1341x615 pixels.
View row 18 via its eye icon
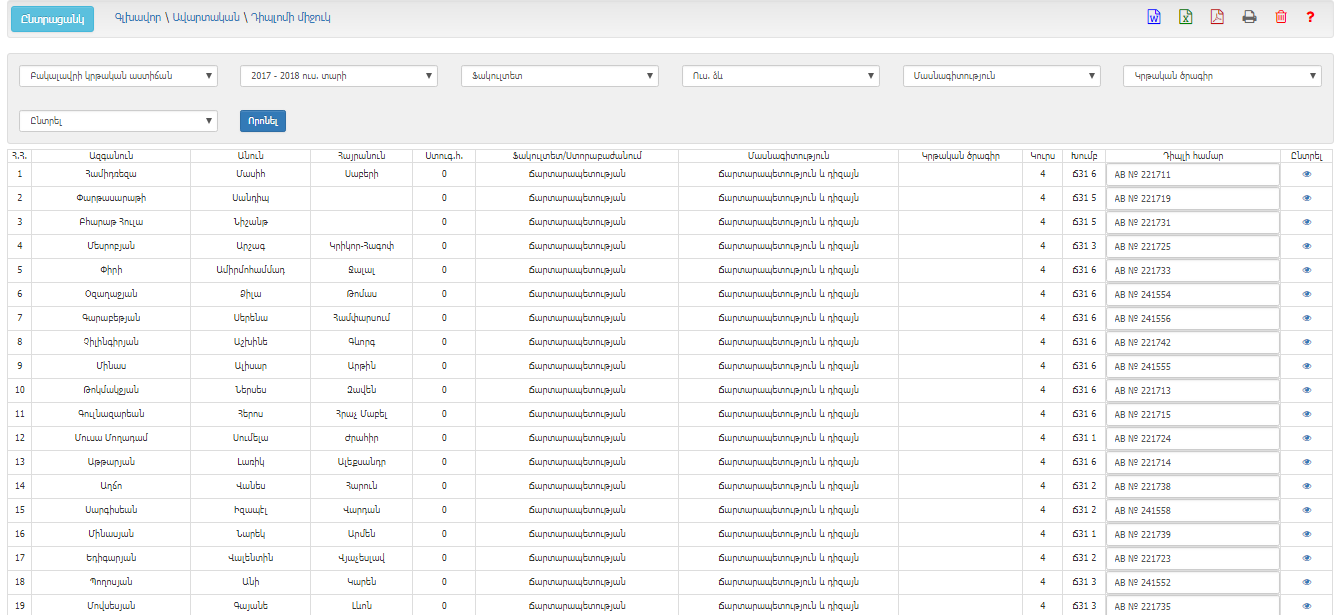tap(1306, 582)
